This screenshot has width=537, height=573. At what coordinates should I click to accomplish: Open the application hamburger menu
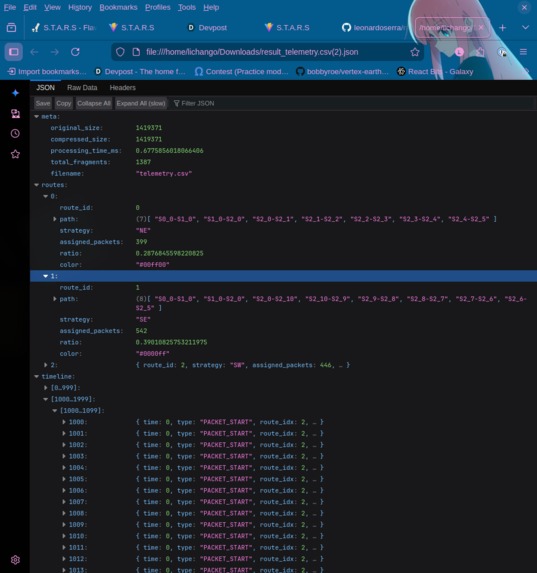pos(523,52)
